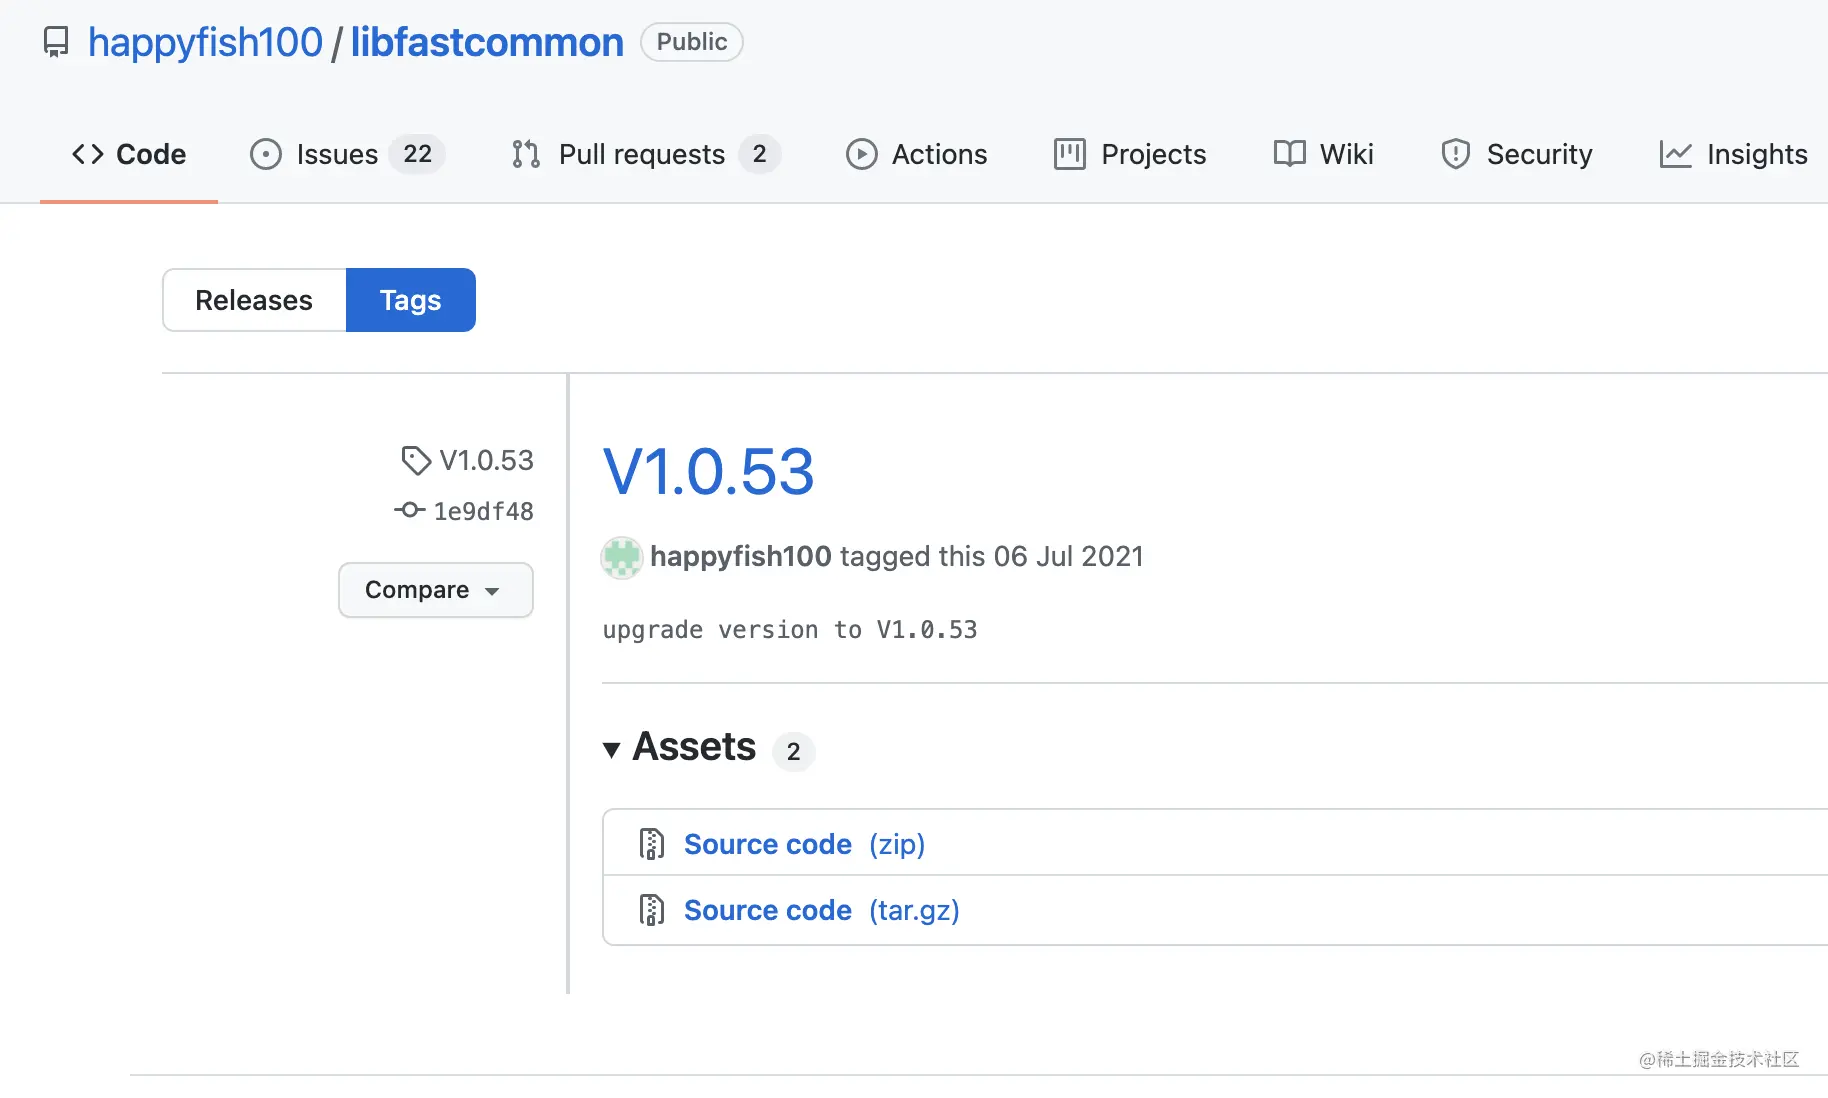Click the tar.gz file icon for Source code
The width and height of the screenshot is (1828, 1098).
(x=652, y=910)
